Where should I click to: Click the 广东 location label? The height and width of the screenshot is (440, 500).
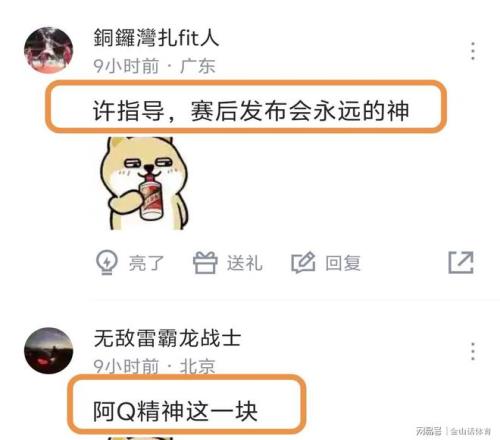198,66
